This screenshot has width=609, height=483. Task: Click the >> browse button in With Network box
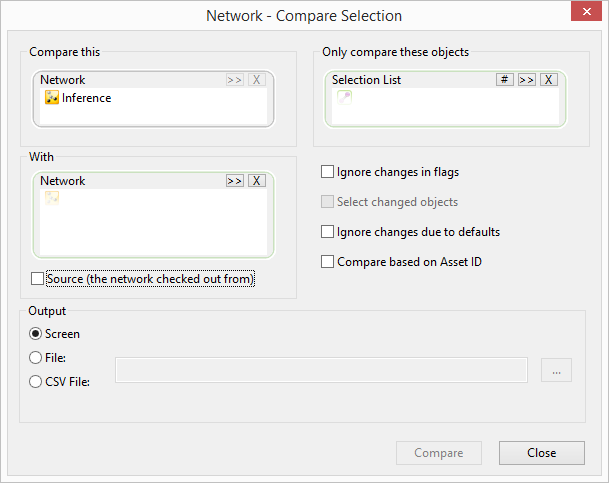235,181
